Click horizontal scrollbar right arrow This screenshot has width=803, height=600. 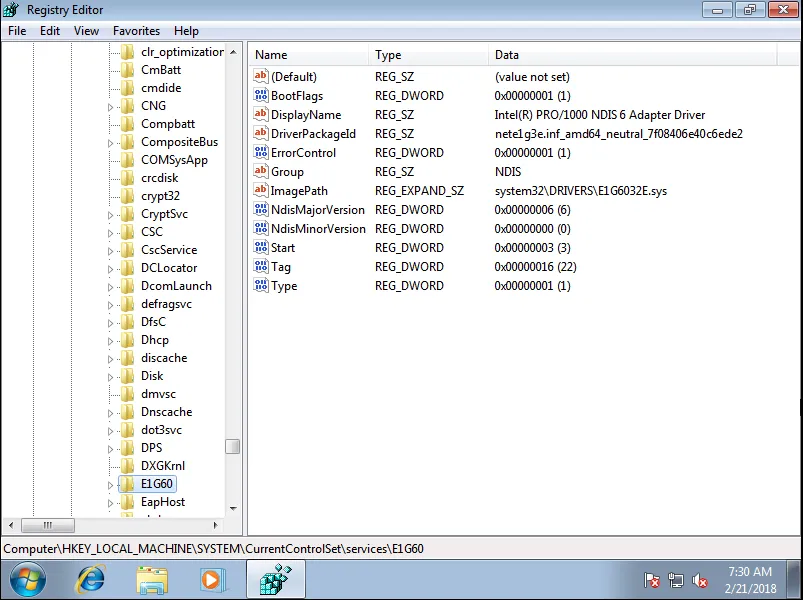pyautogui.click(x=216, y=525)
